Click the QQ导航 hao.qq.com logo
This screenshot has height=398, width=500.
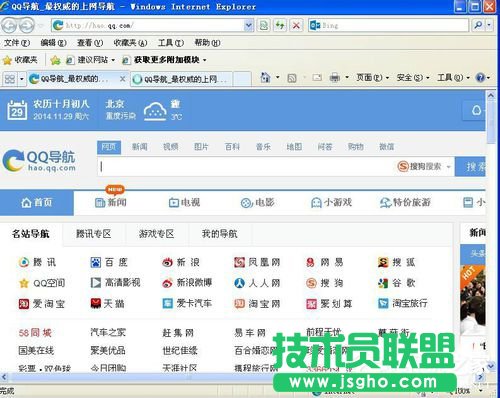39,160
